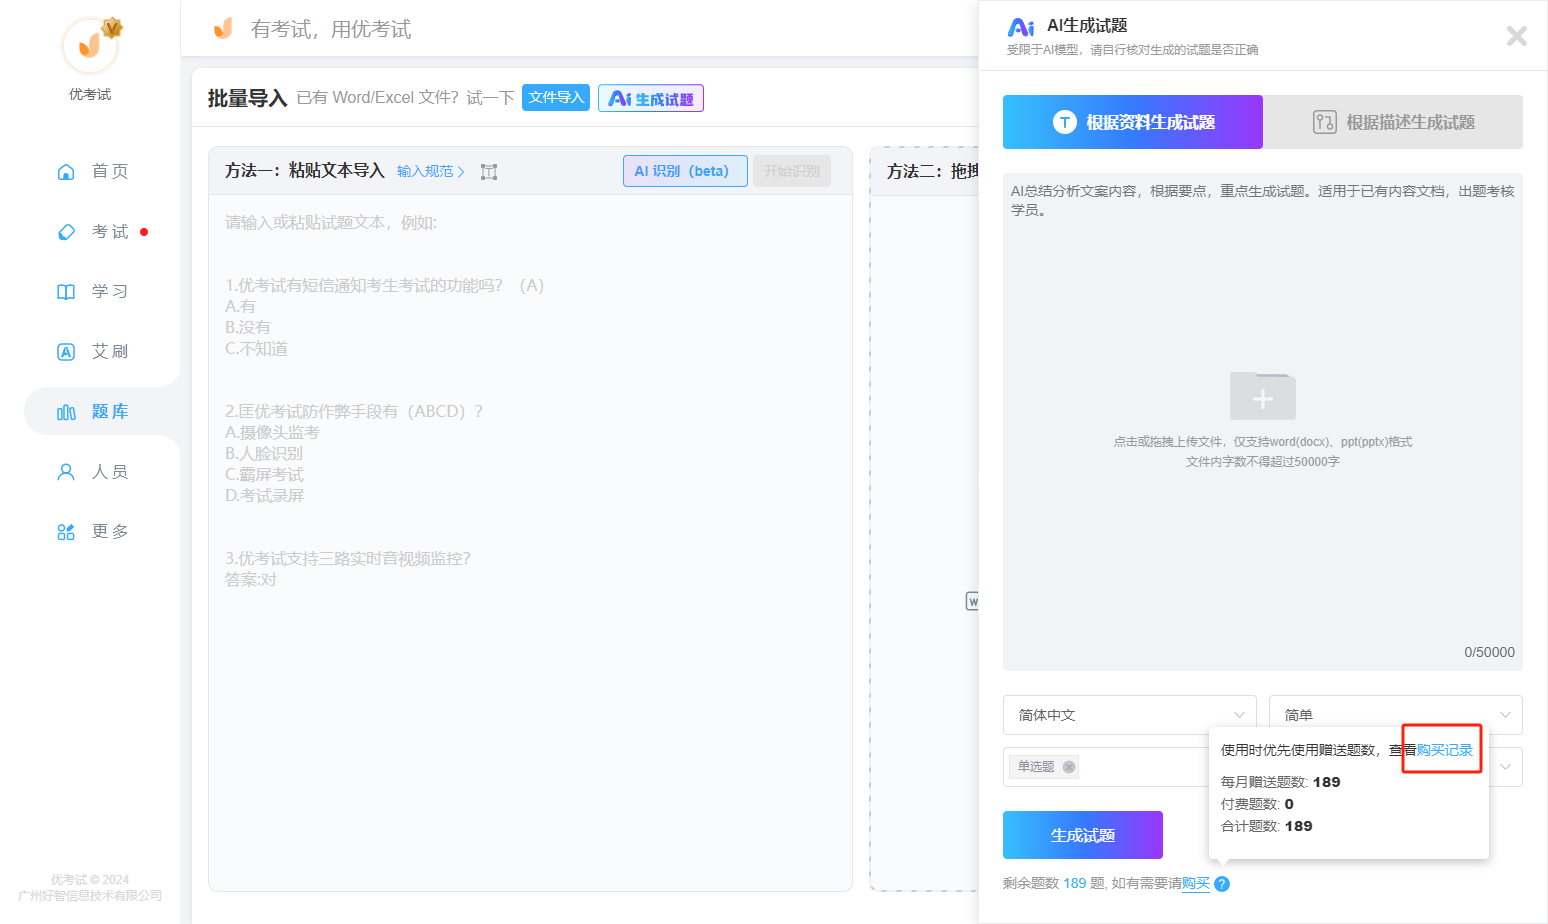Open the 简单 difficulty dropdown

coord(1396,715)
